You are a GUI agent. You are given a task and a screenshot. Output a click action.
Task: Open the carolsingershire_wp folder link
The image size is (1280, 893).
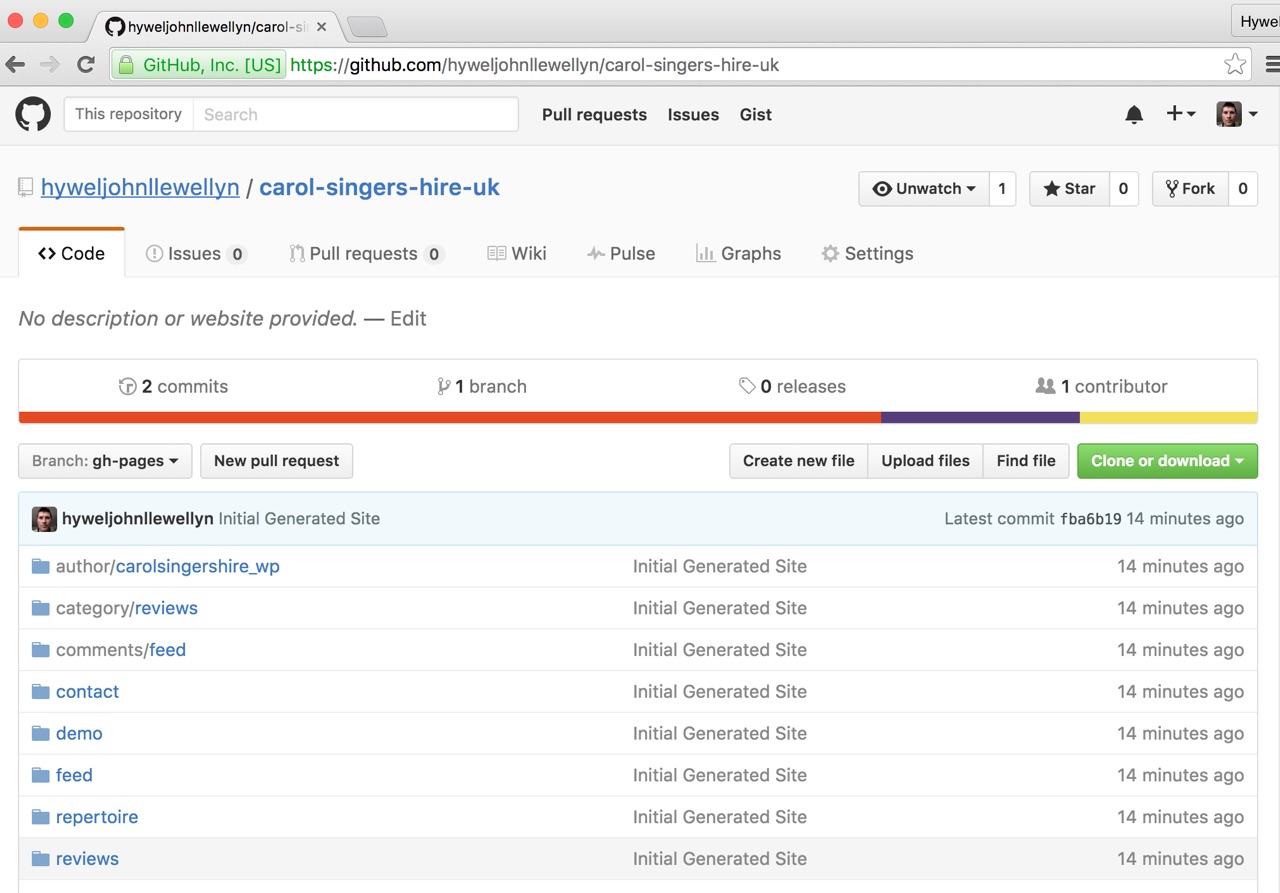pyautogui.click(x=198, y=566)
